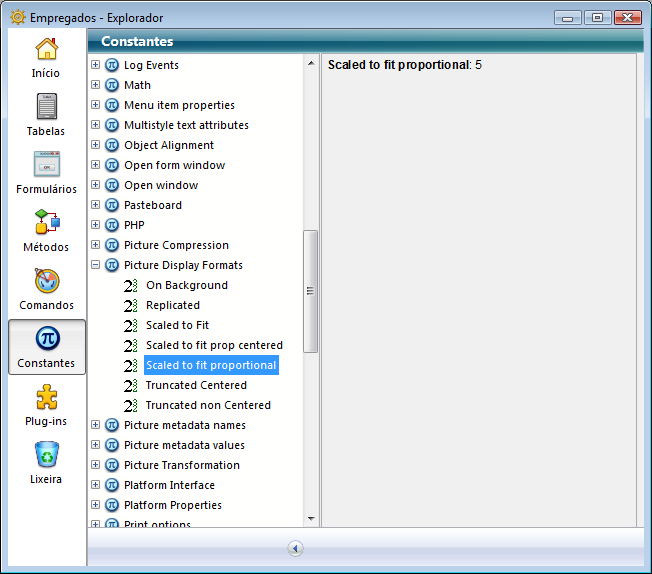The image size is (652, 574).
Task: Select the Pasteboard theme item
Action: point(152,205)
